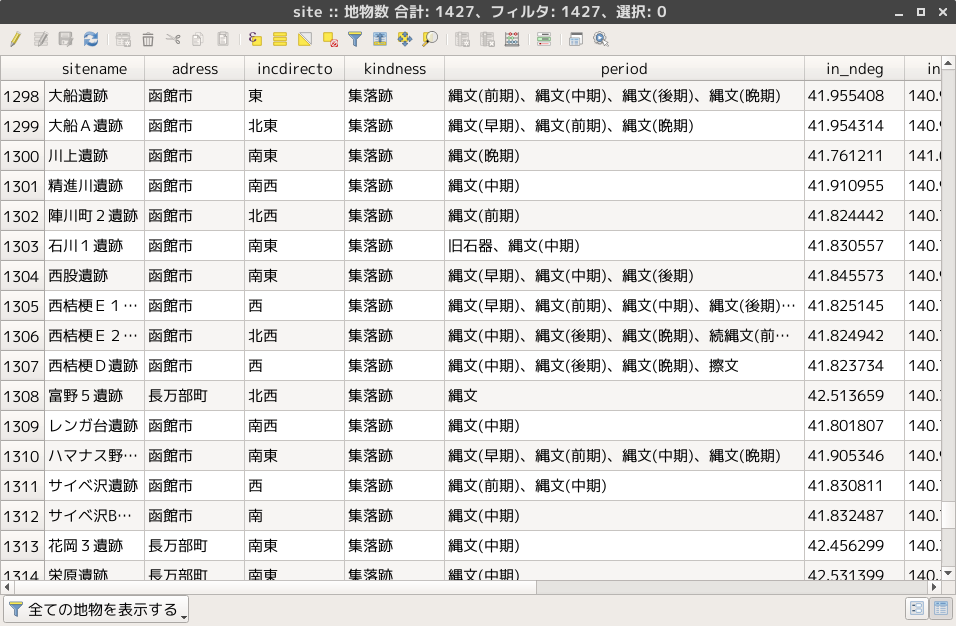Click the vertical scrollbar down arrow
The height and width of the screenshot is (626, 956).
pos(948,573)
